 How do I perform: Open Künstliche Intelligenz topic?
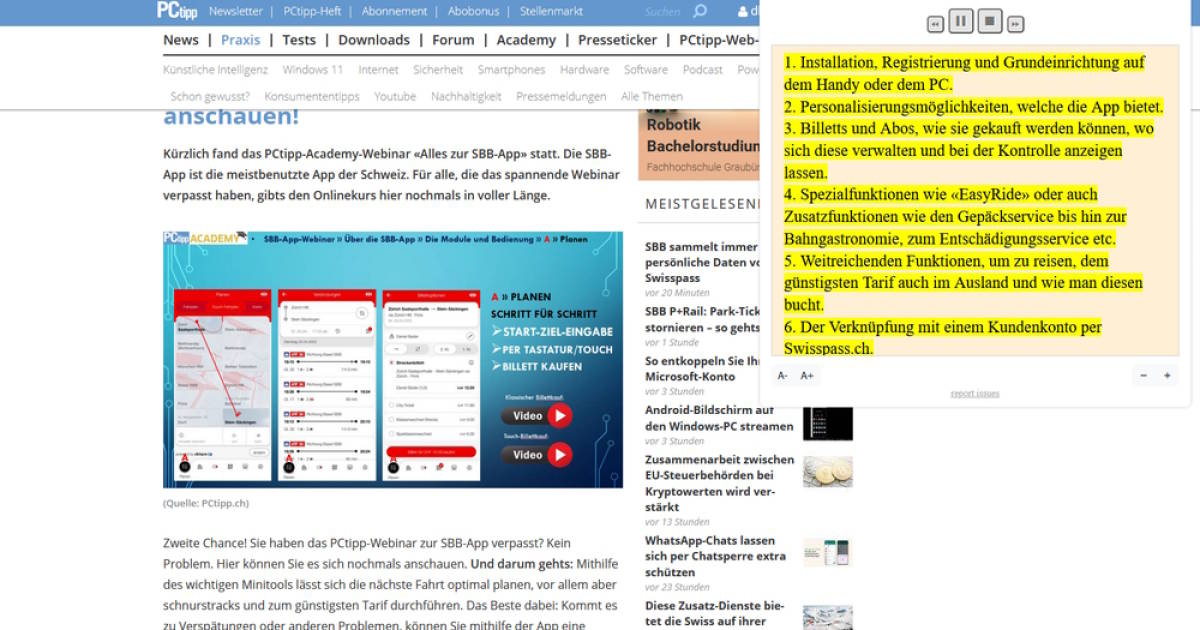pyautogui.click(x=216, y=70)
